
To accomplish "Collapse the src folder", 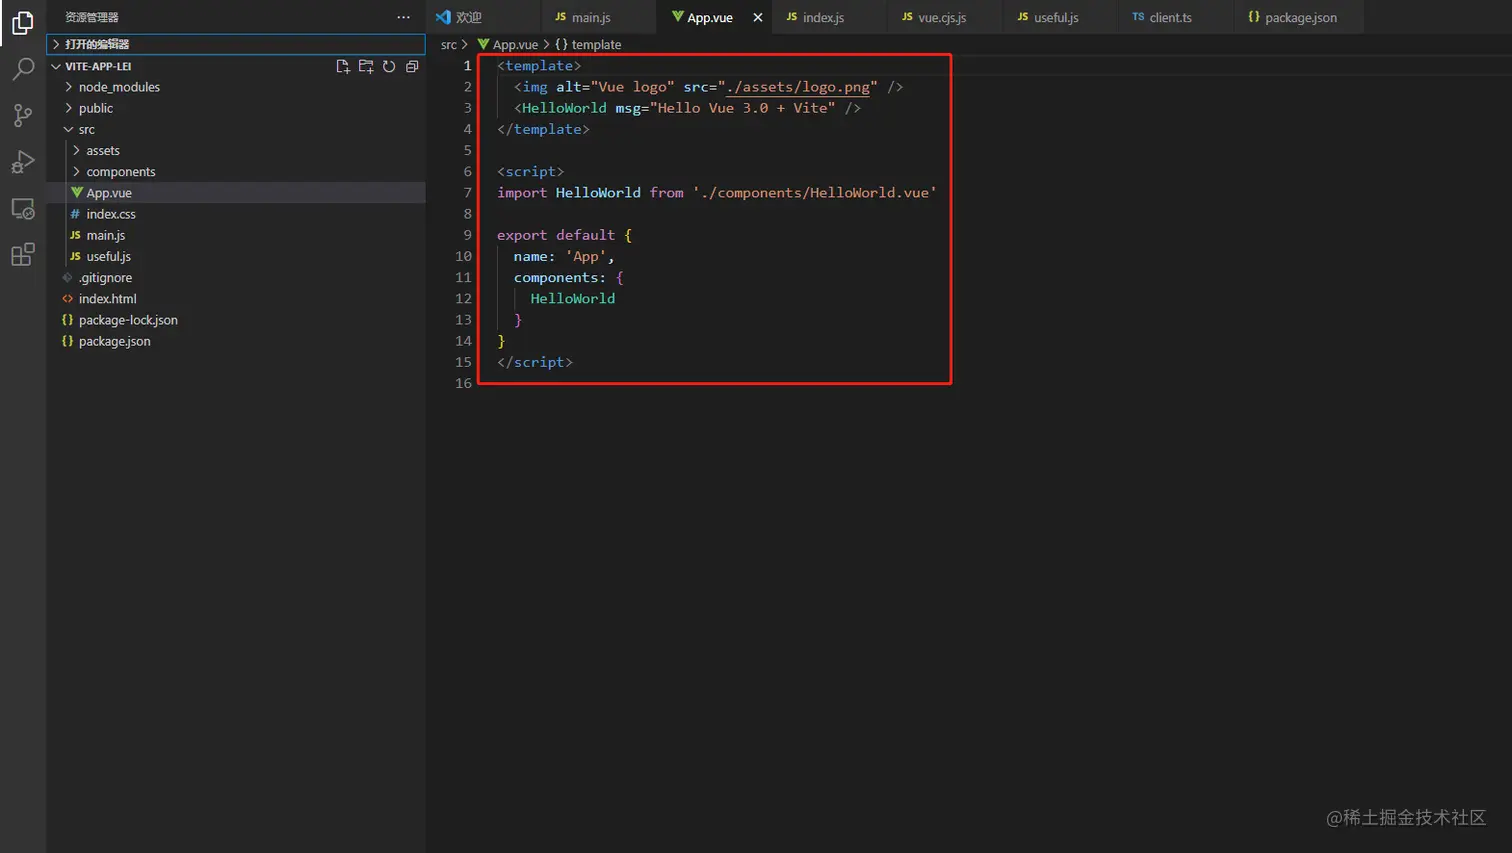I will coord(86,130).
